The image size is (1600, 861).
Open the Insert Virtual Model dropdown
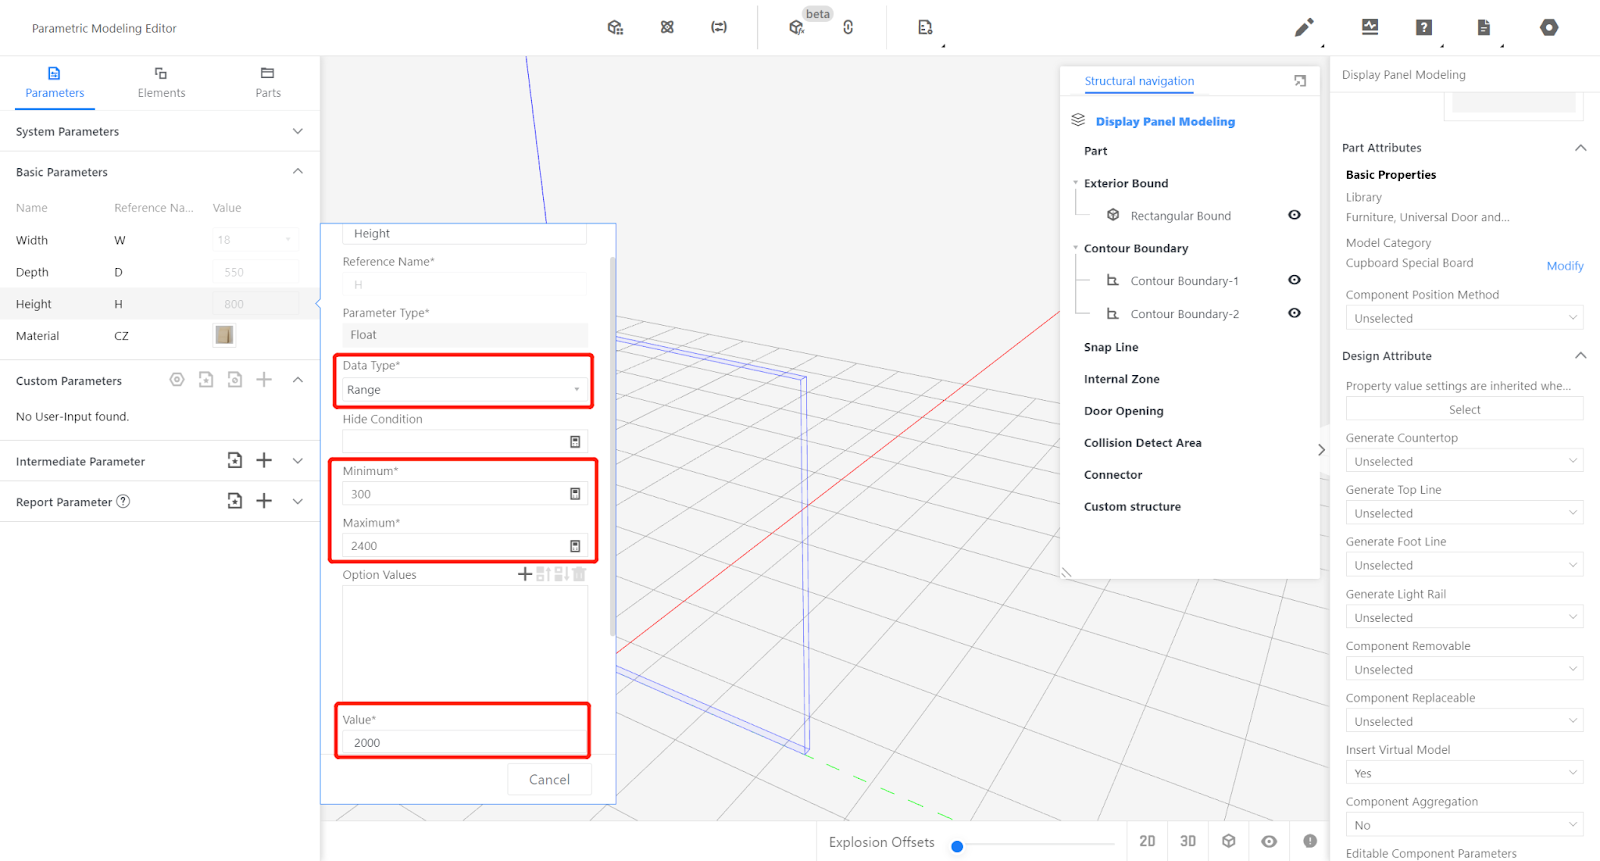[x=1464, y=773]
